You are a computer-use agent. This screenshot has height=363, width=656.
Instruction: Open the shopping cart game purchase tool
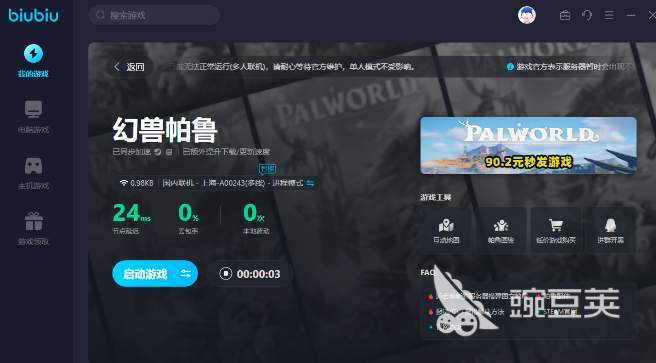click(556, 230)
